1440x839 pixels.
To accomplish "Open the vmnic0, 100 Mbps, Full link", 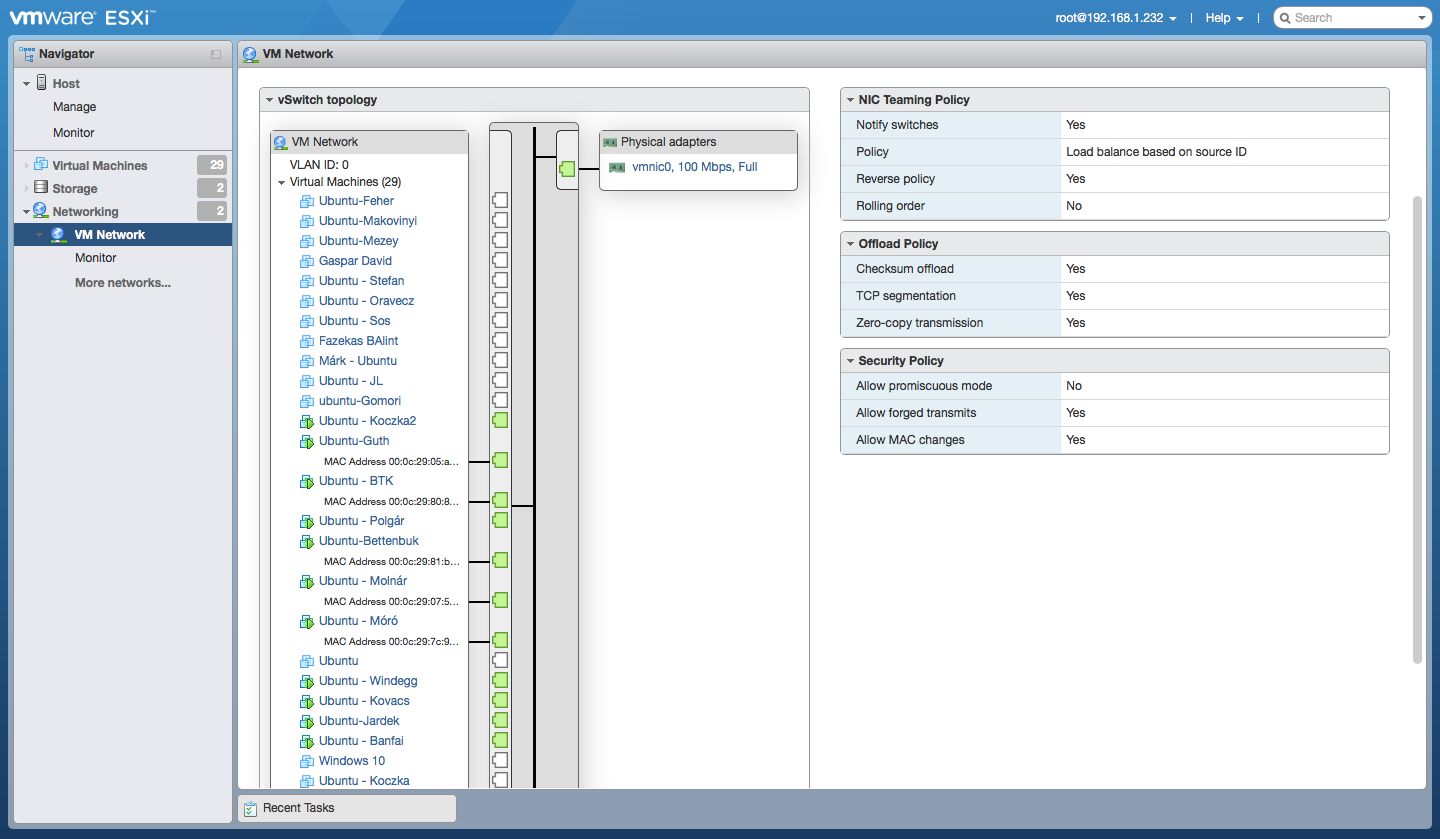I will [695, 167].
